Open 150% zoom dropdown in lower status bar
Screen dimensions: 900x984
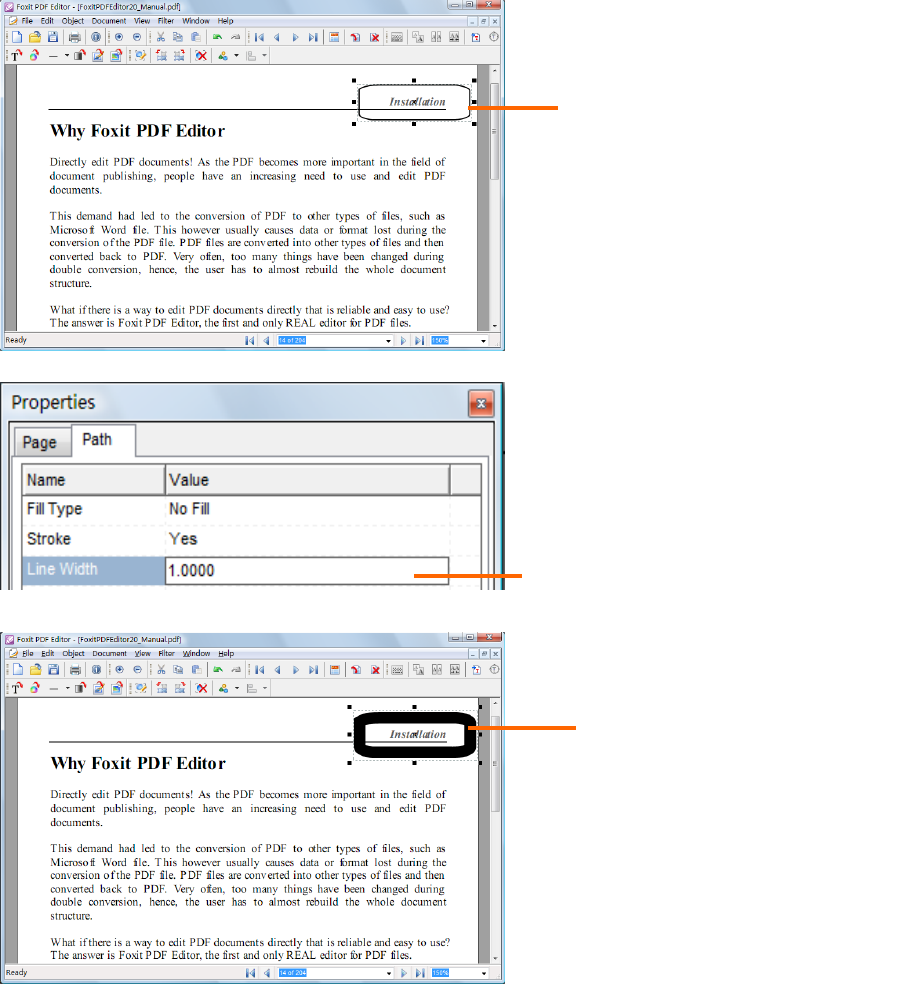pos(484,973)
